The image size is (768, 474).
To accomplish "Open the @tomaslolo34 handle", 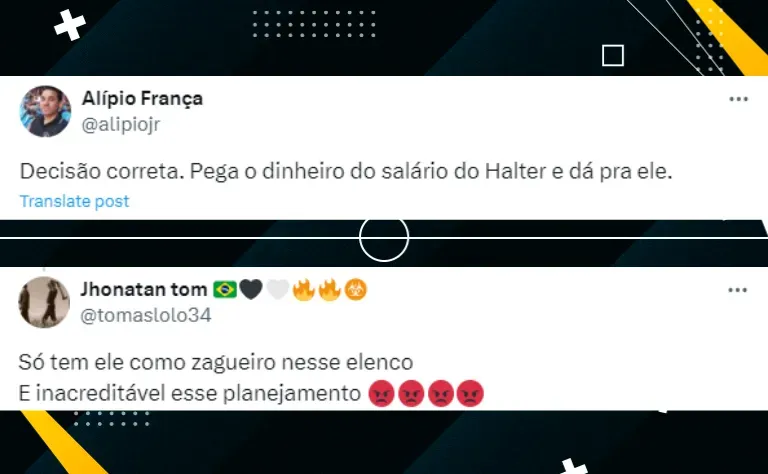I will [145, 315].
